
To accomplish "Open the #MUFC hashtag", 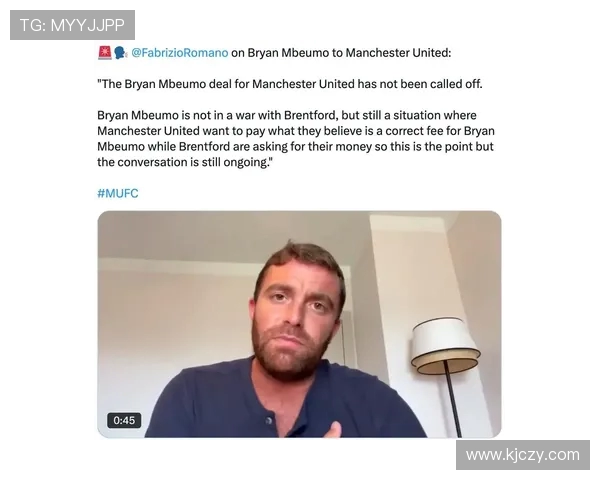I will click(118, 193).
